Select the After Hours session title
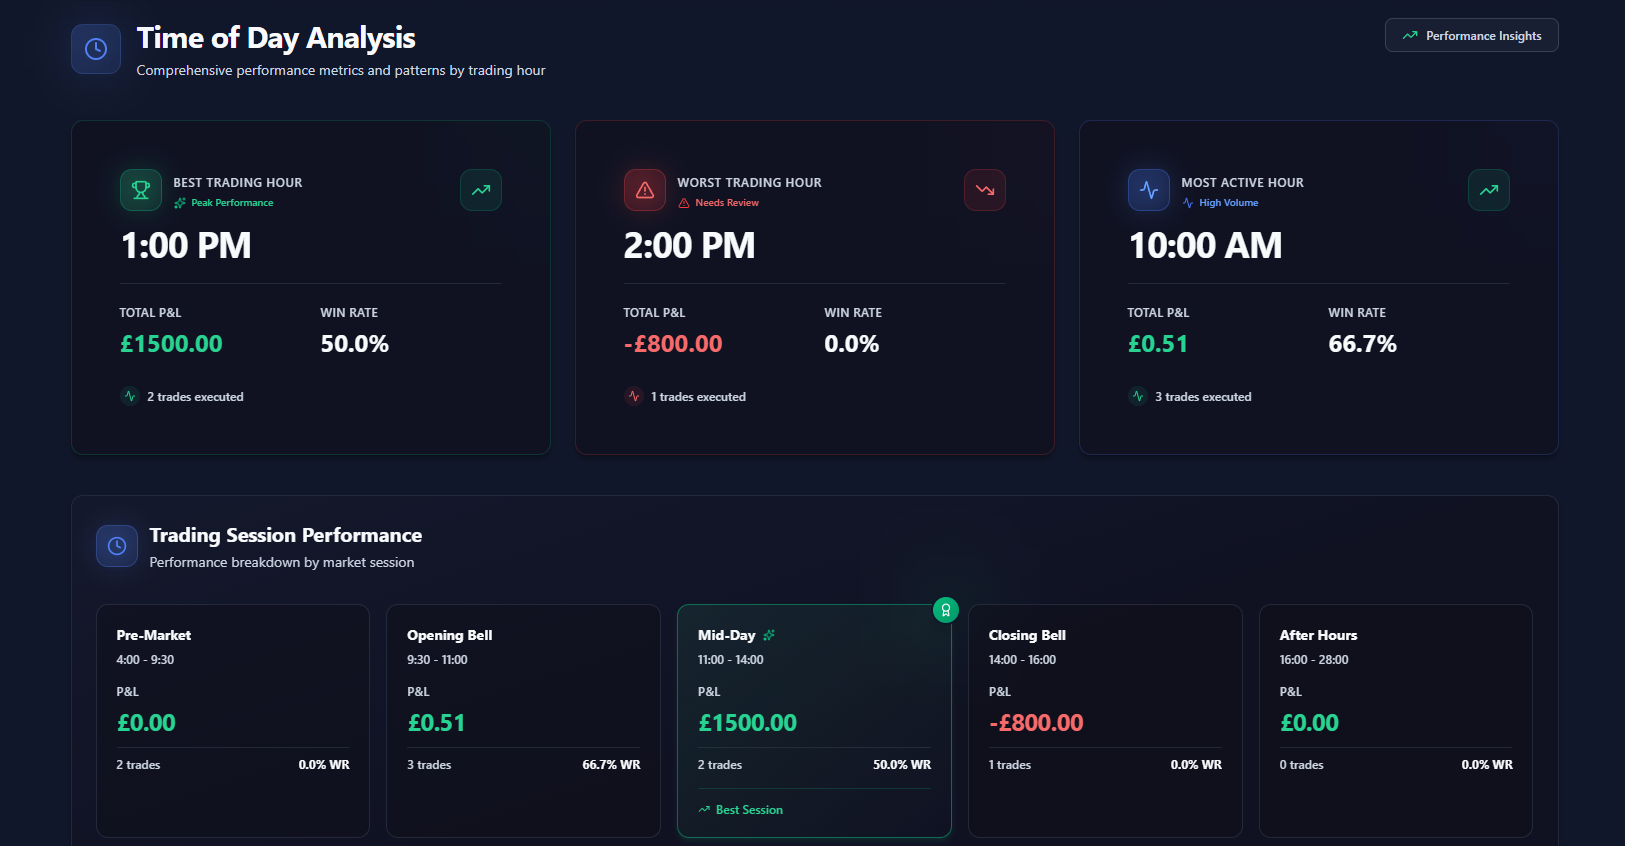The image size is (1625, 846). click(1318, 635)
